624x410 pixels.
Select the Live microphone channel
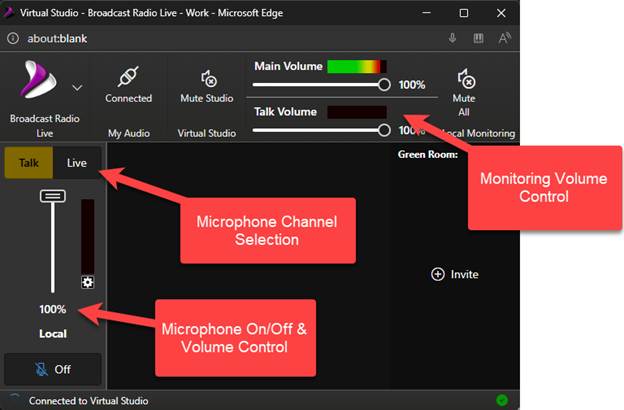coord(77,163)
